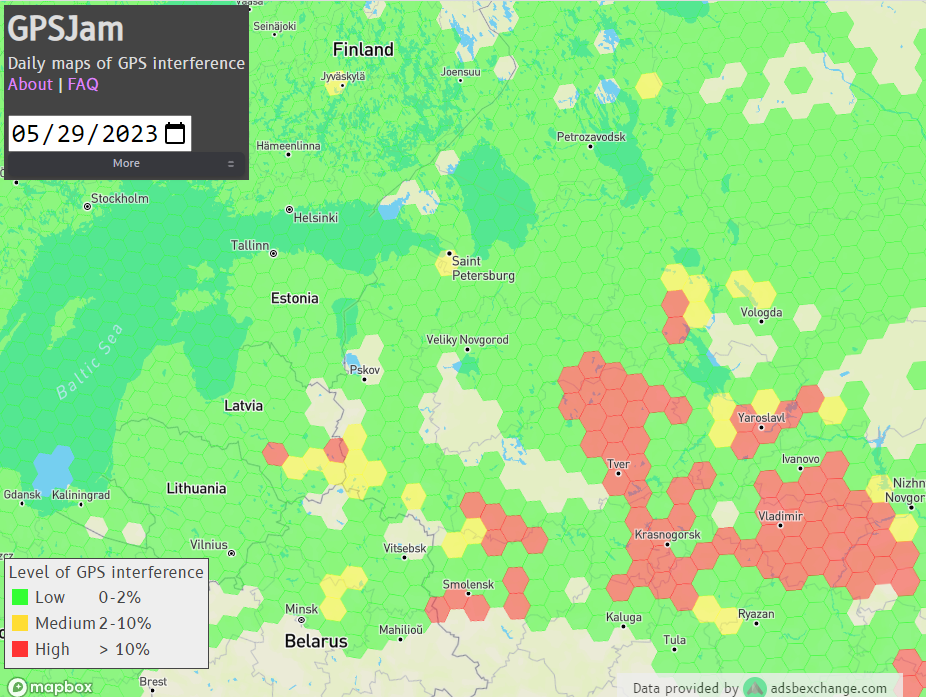Click the Vladimir city label
This screenshot has width=926, height=697.
[780, 516]
